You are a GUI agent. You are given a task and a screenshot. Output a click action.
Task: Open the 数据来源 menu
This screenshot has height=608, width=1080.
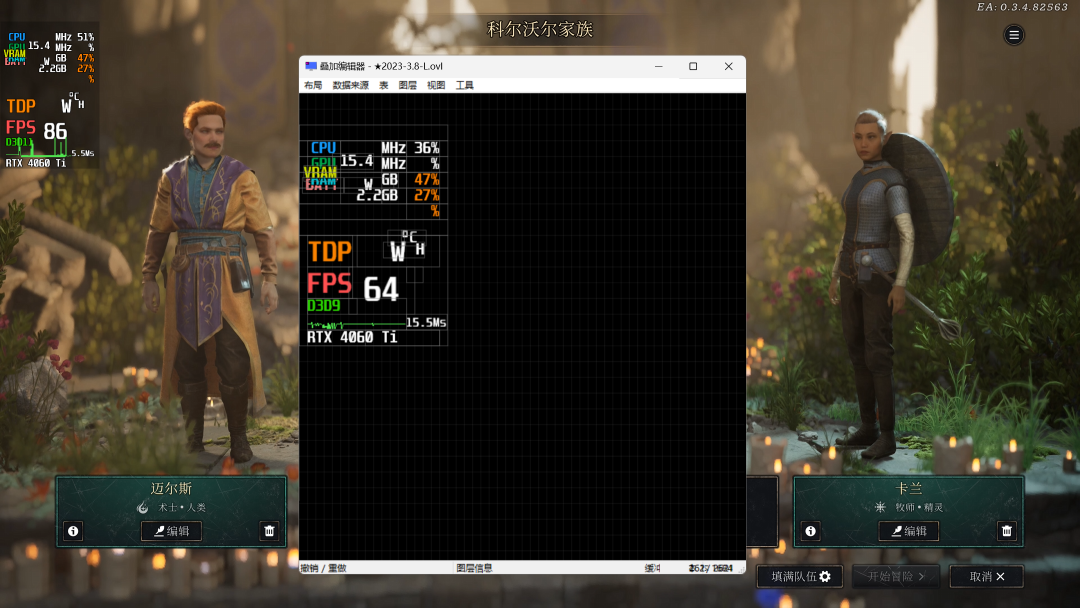coord(351,85)
